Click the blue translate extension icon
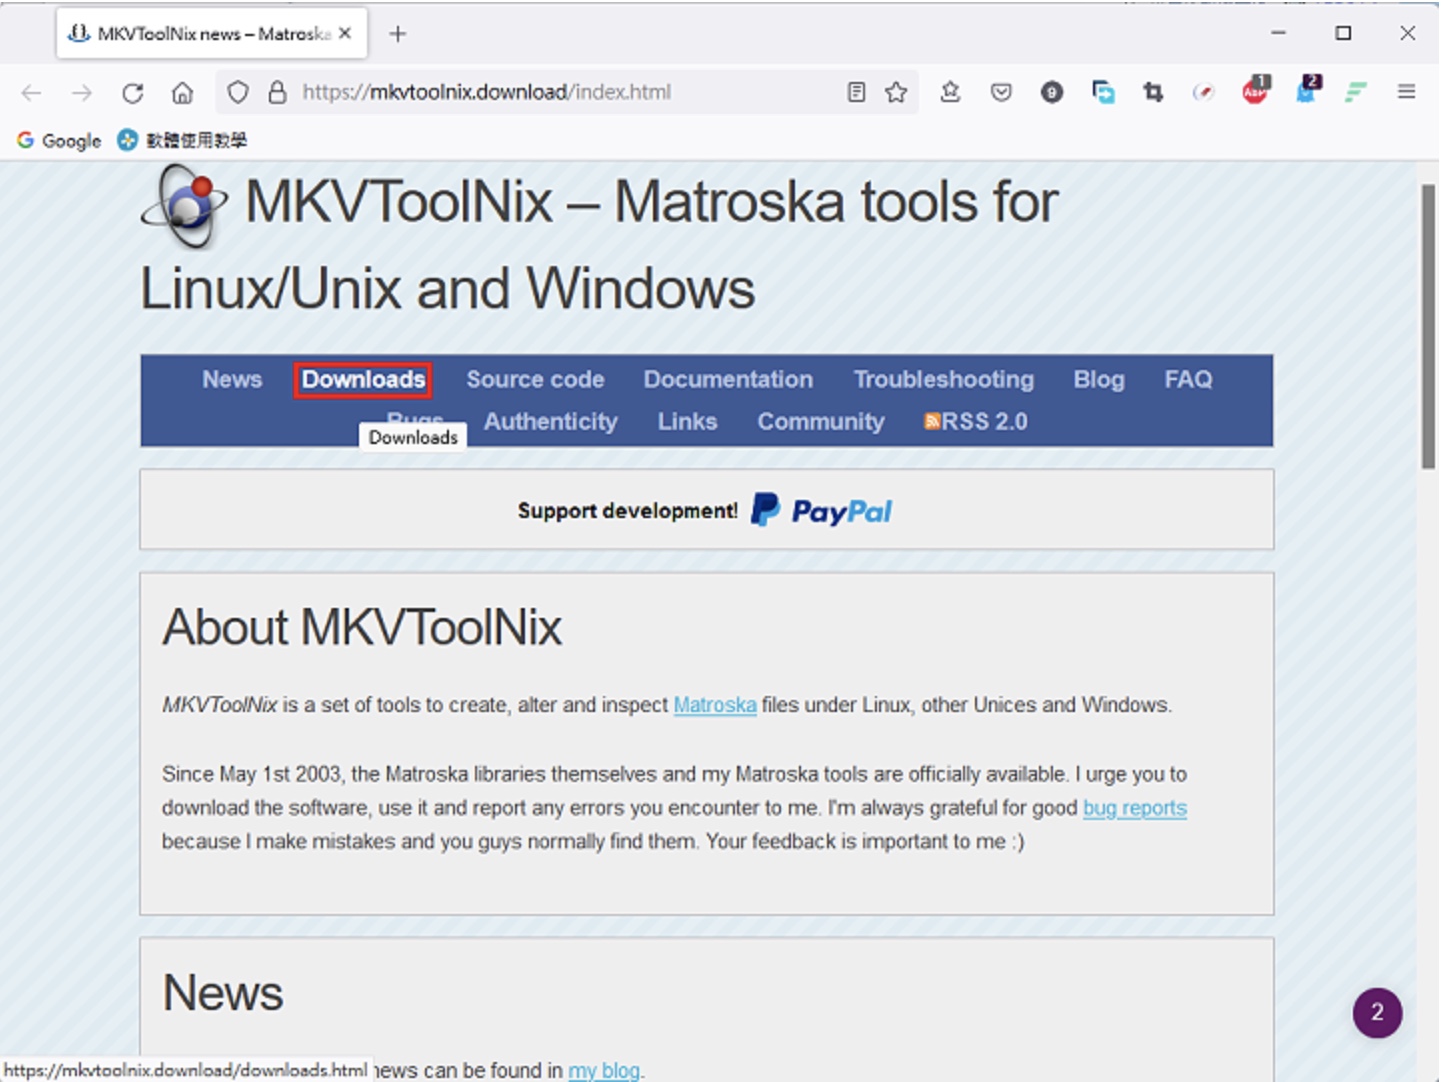 click(1103, 92)
